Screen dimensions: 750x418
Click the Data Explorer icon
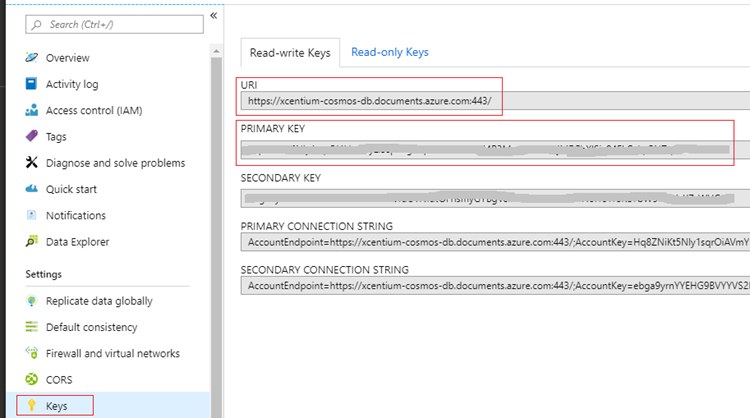32,241
